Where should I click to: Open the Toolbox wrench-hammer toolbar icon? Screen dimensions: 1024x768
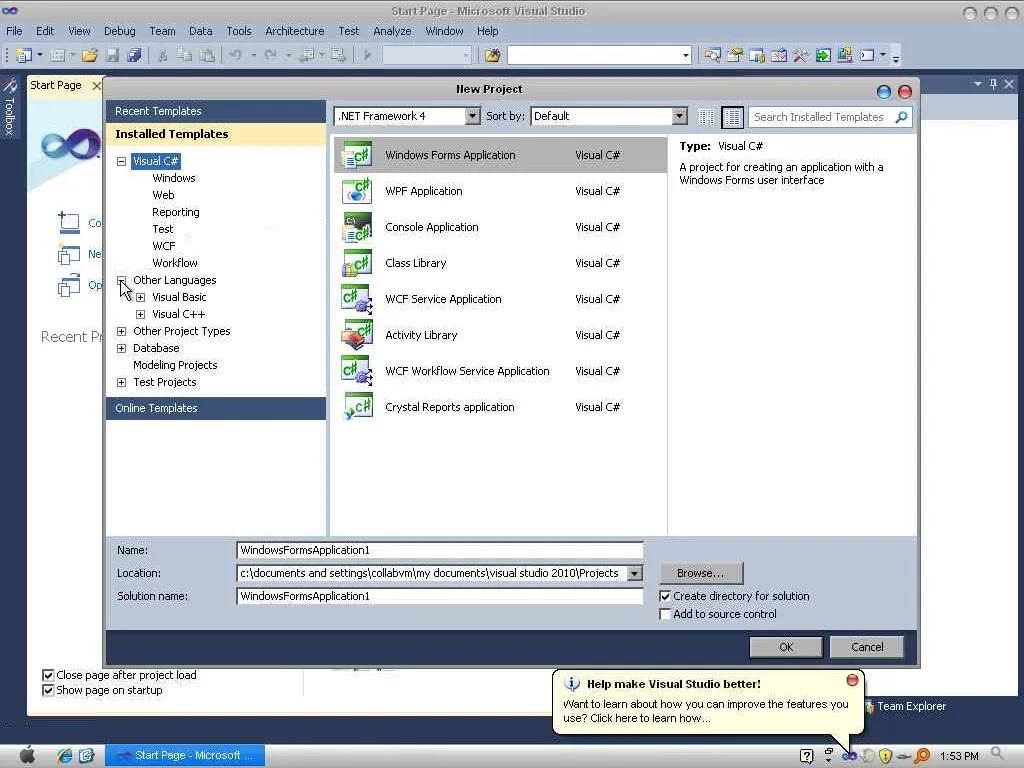(801, 56)
